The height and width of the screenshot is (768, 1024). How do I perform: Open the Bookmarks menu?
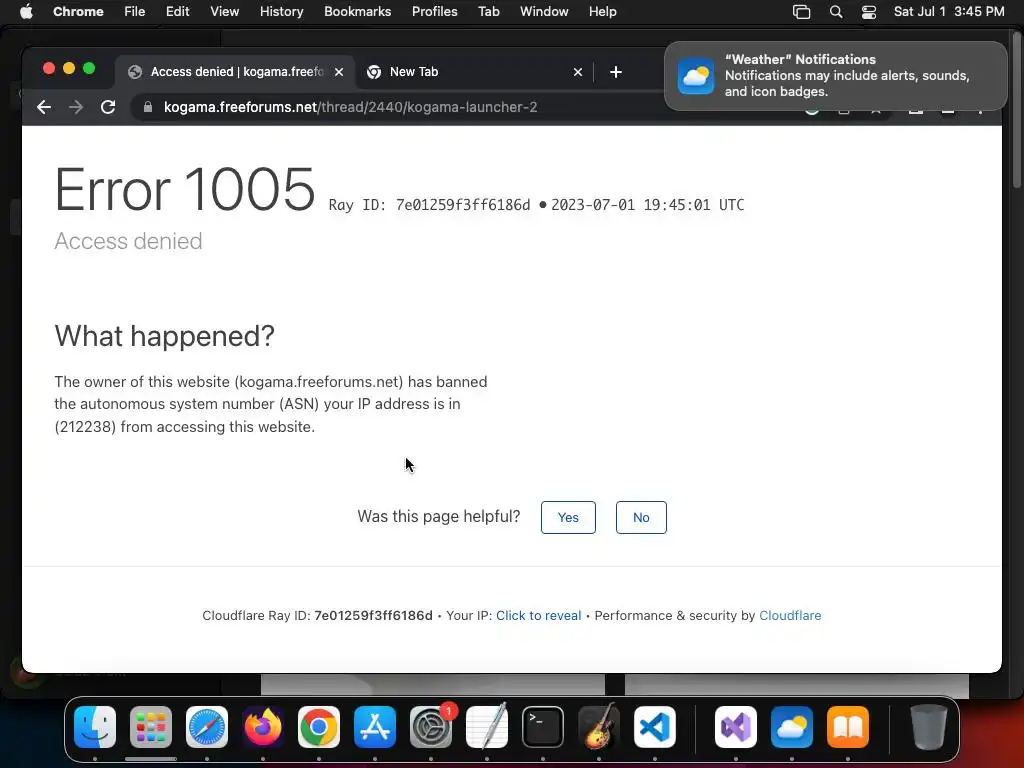coord(358,12)
